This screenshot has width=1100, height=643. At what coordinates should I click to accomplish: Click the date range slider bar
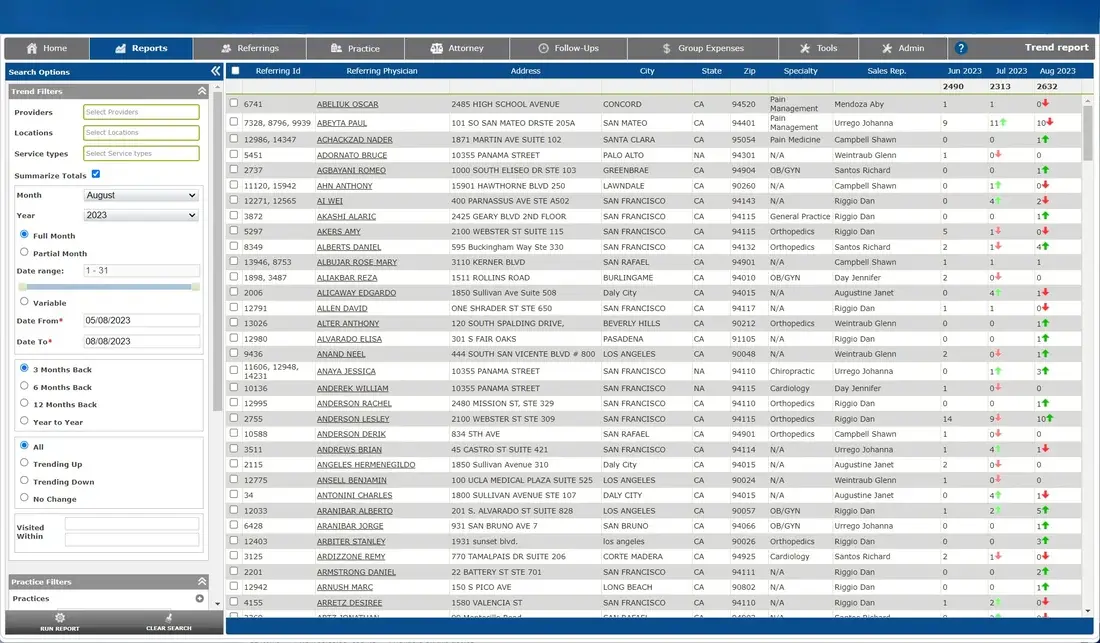point(109,287)
